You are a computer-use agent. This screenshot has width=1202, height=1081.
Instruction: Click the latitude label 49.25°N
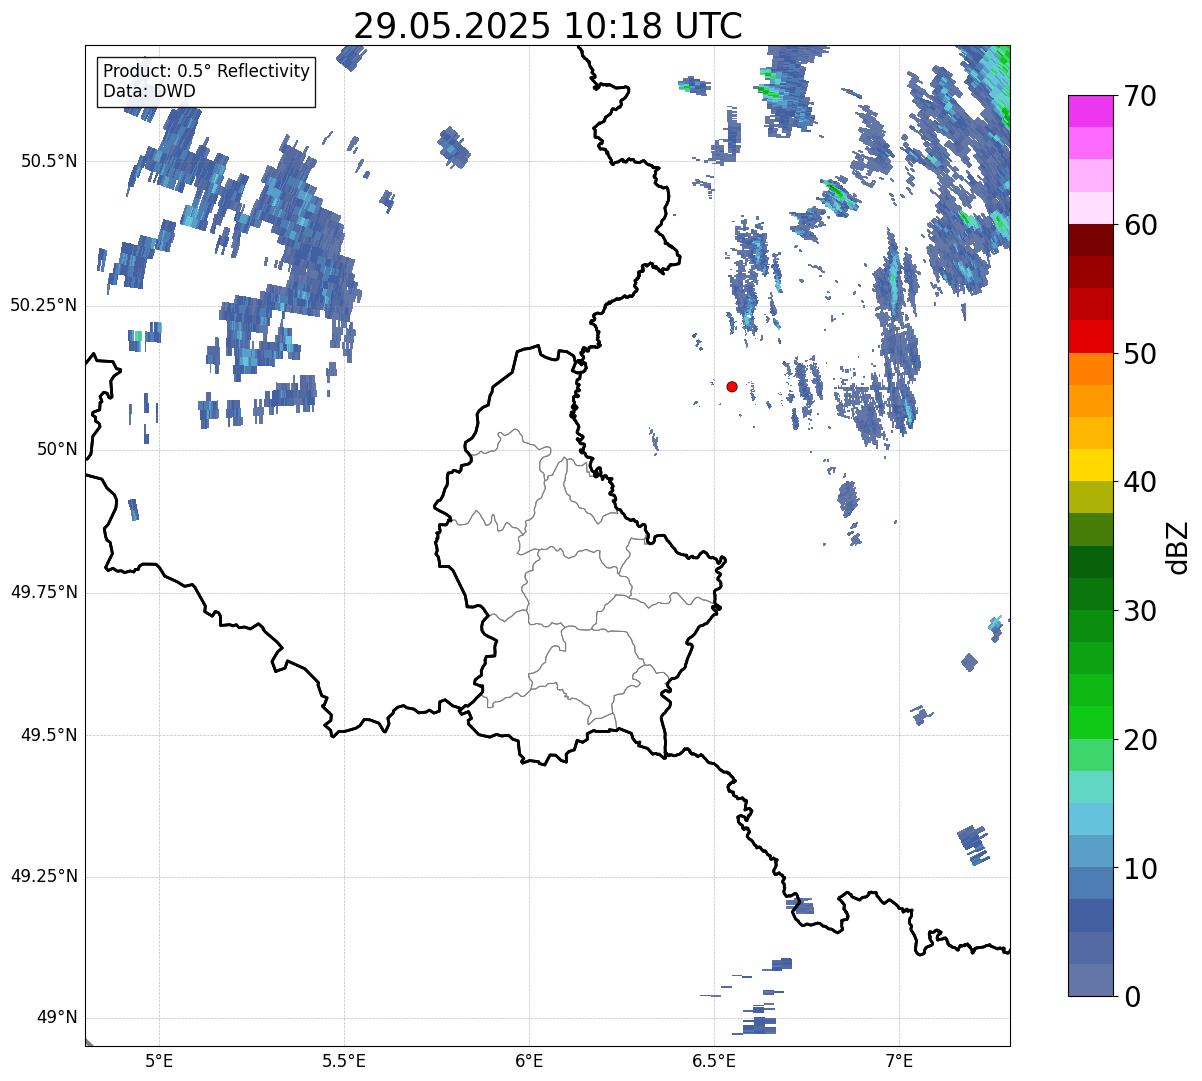pyautogui.click(x=44, y=877)
